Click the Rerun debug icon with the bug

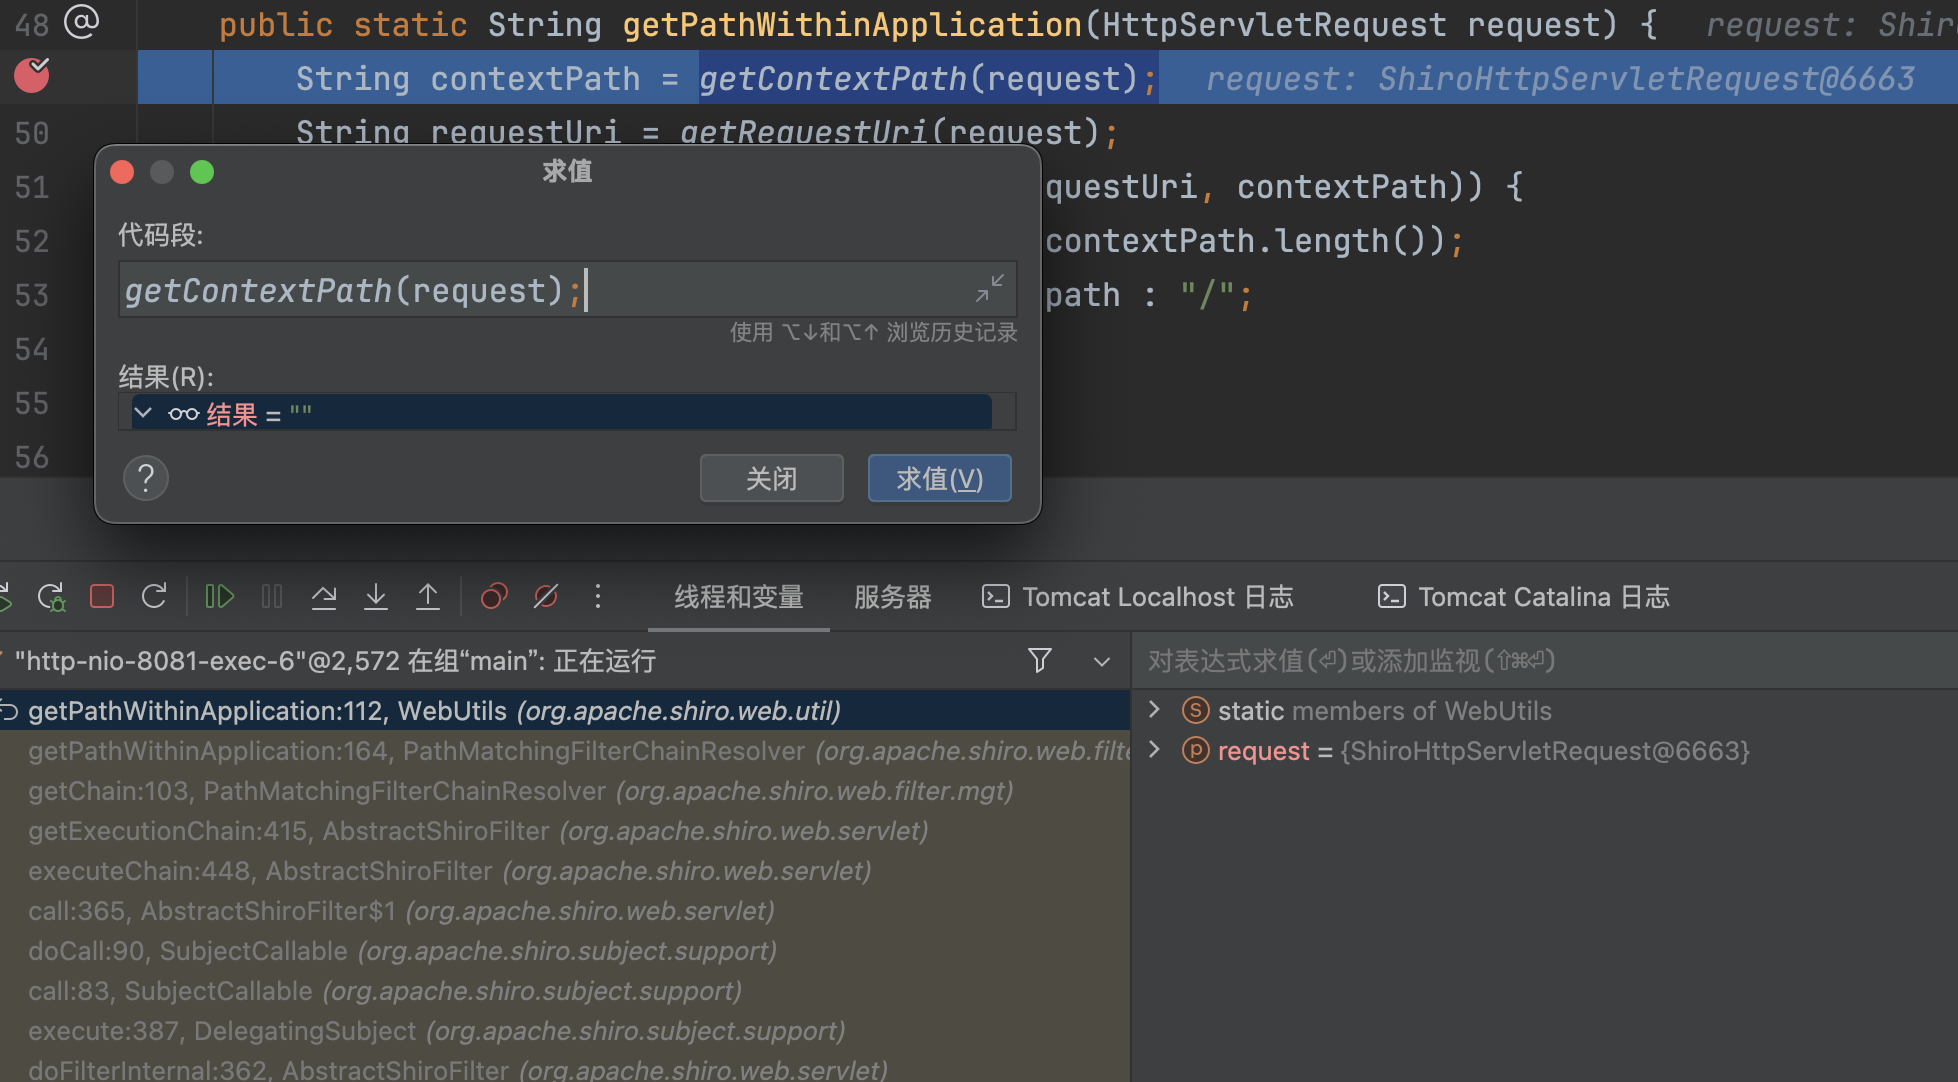point(51,597)
